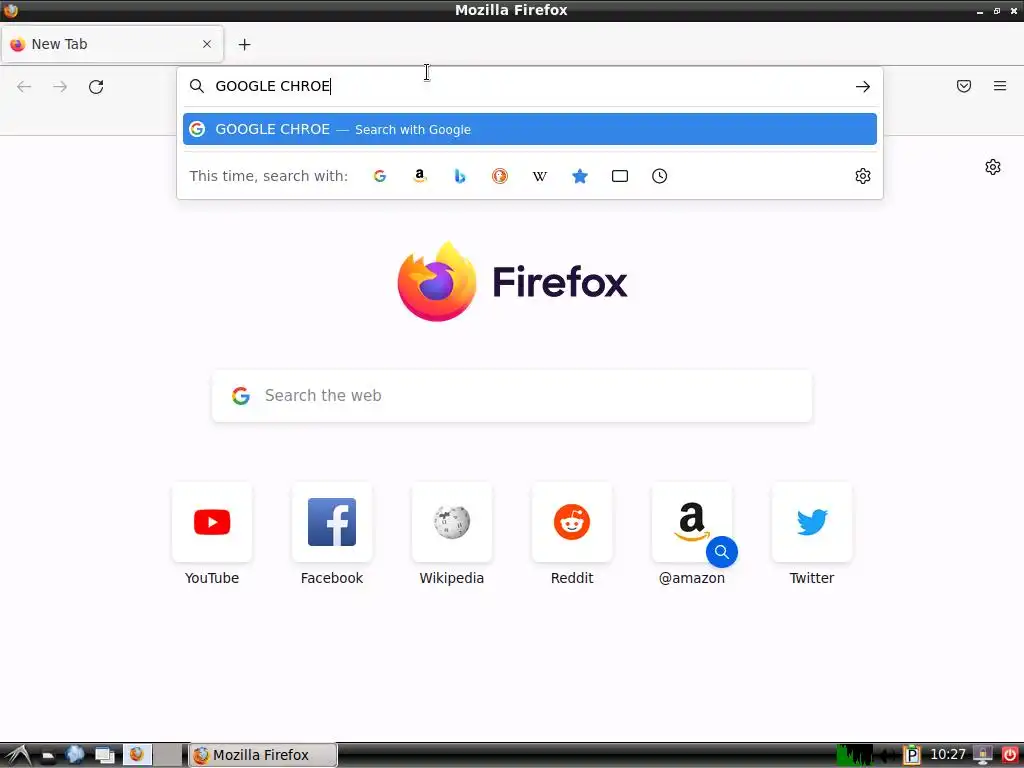1024x768 pixels.
Task: Open Reddit shortcut tile
Action: 572,522
